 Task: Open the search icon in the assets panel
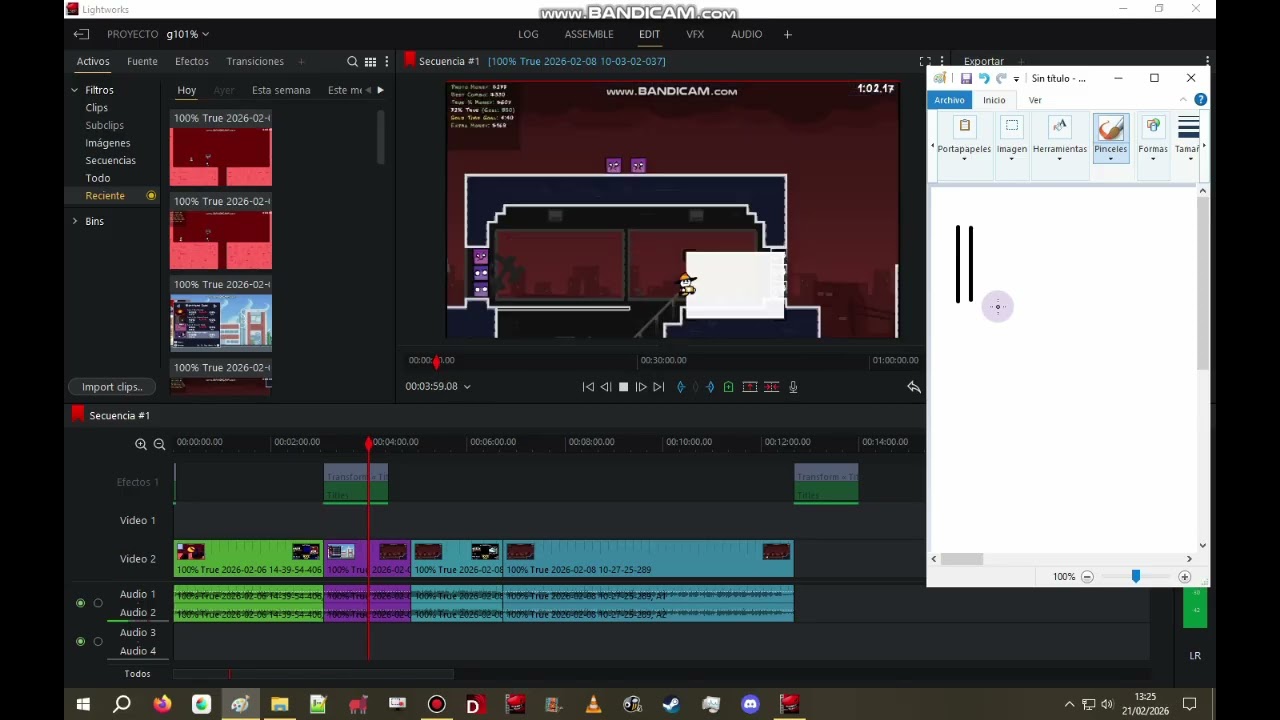point(352,62)
